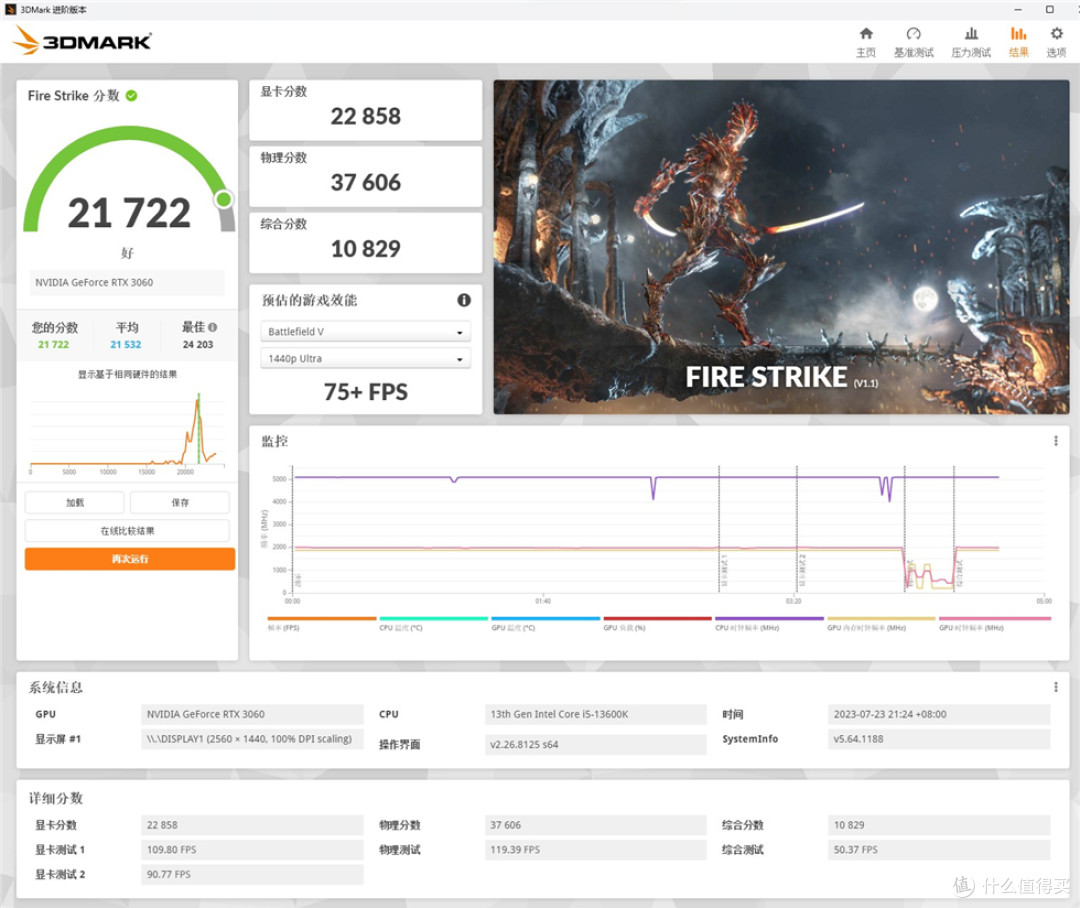1080x908 pixels.
Task: Click the best score info icon
Action: pos(213,327)
